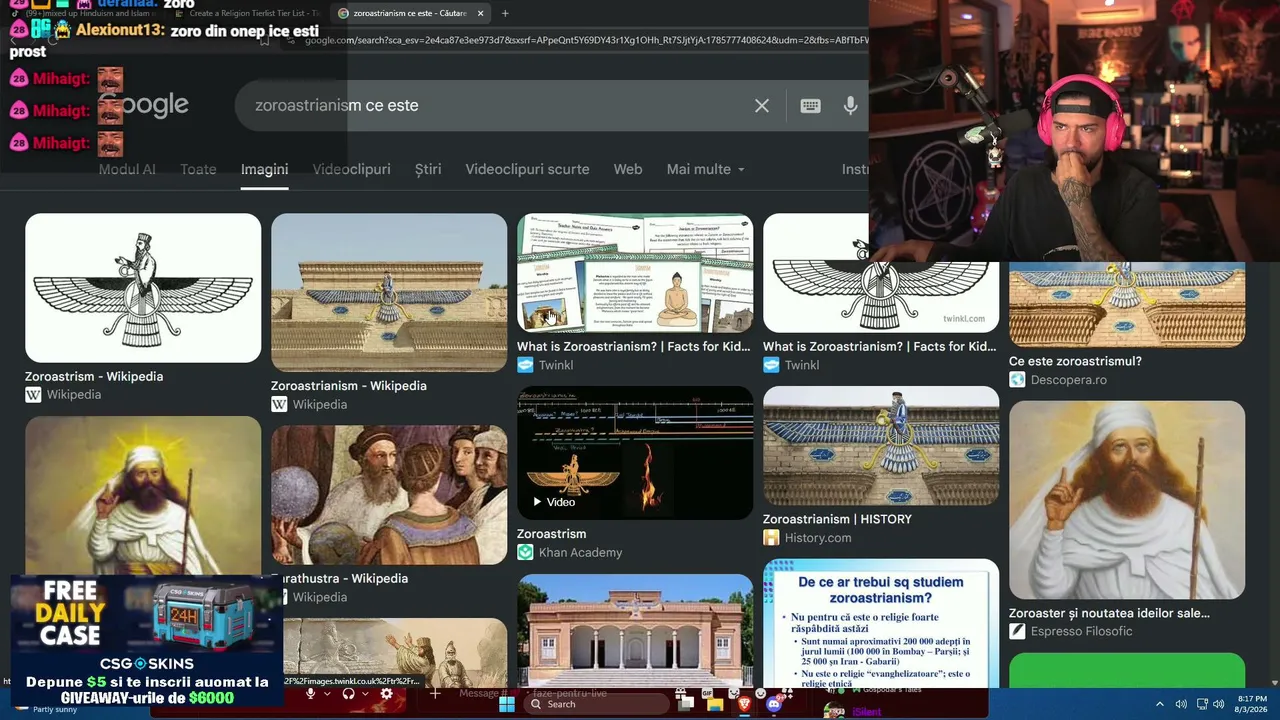Open File Explorer from the taskbar
The width and height of the screenshot is (1280, 720).
715,704
